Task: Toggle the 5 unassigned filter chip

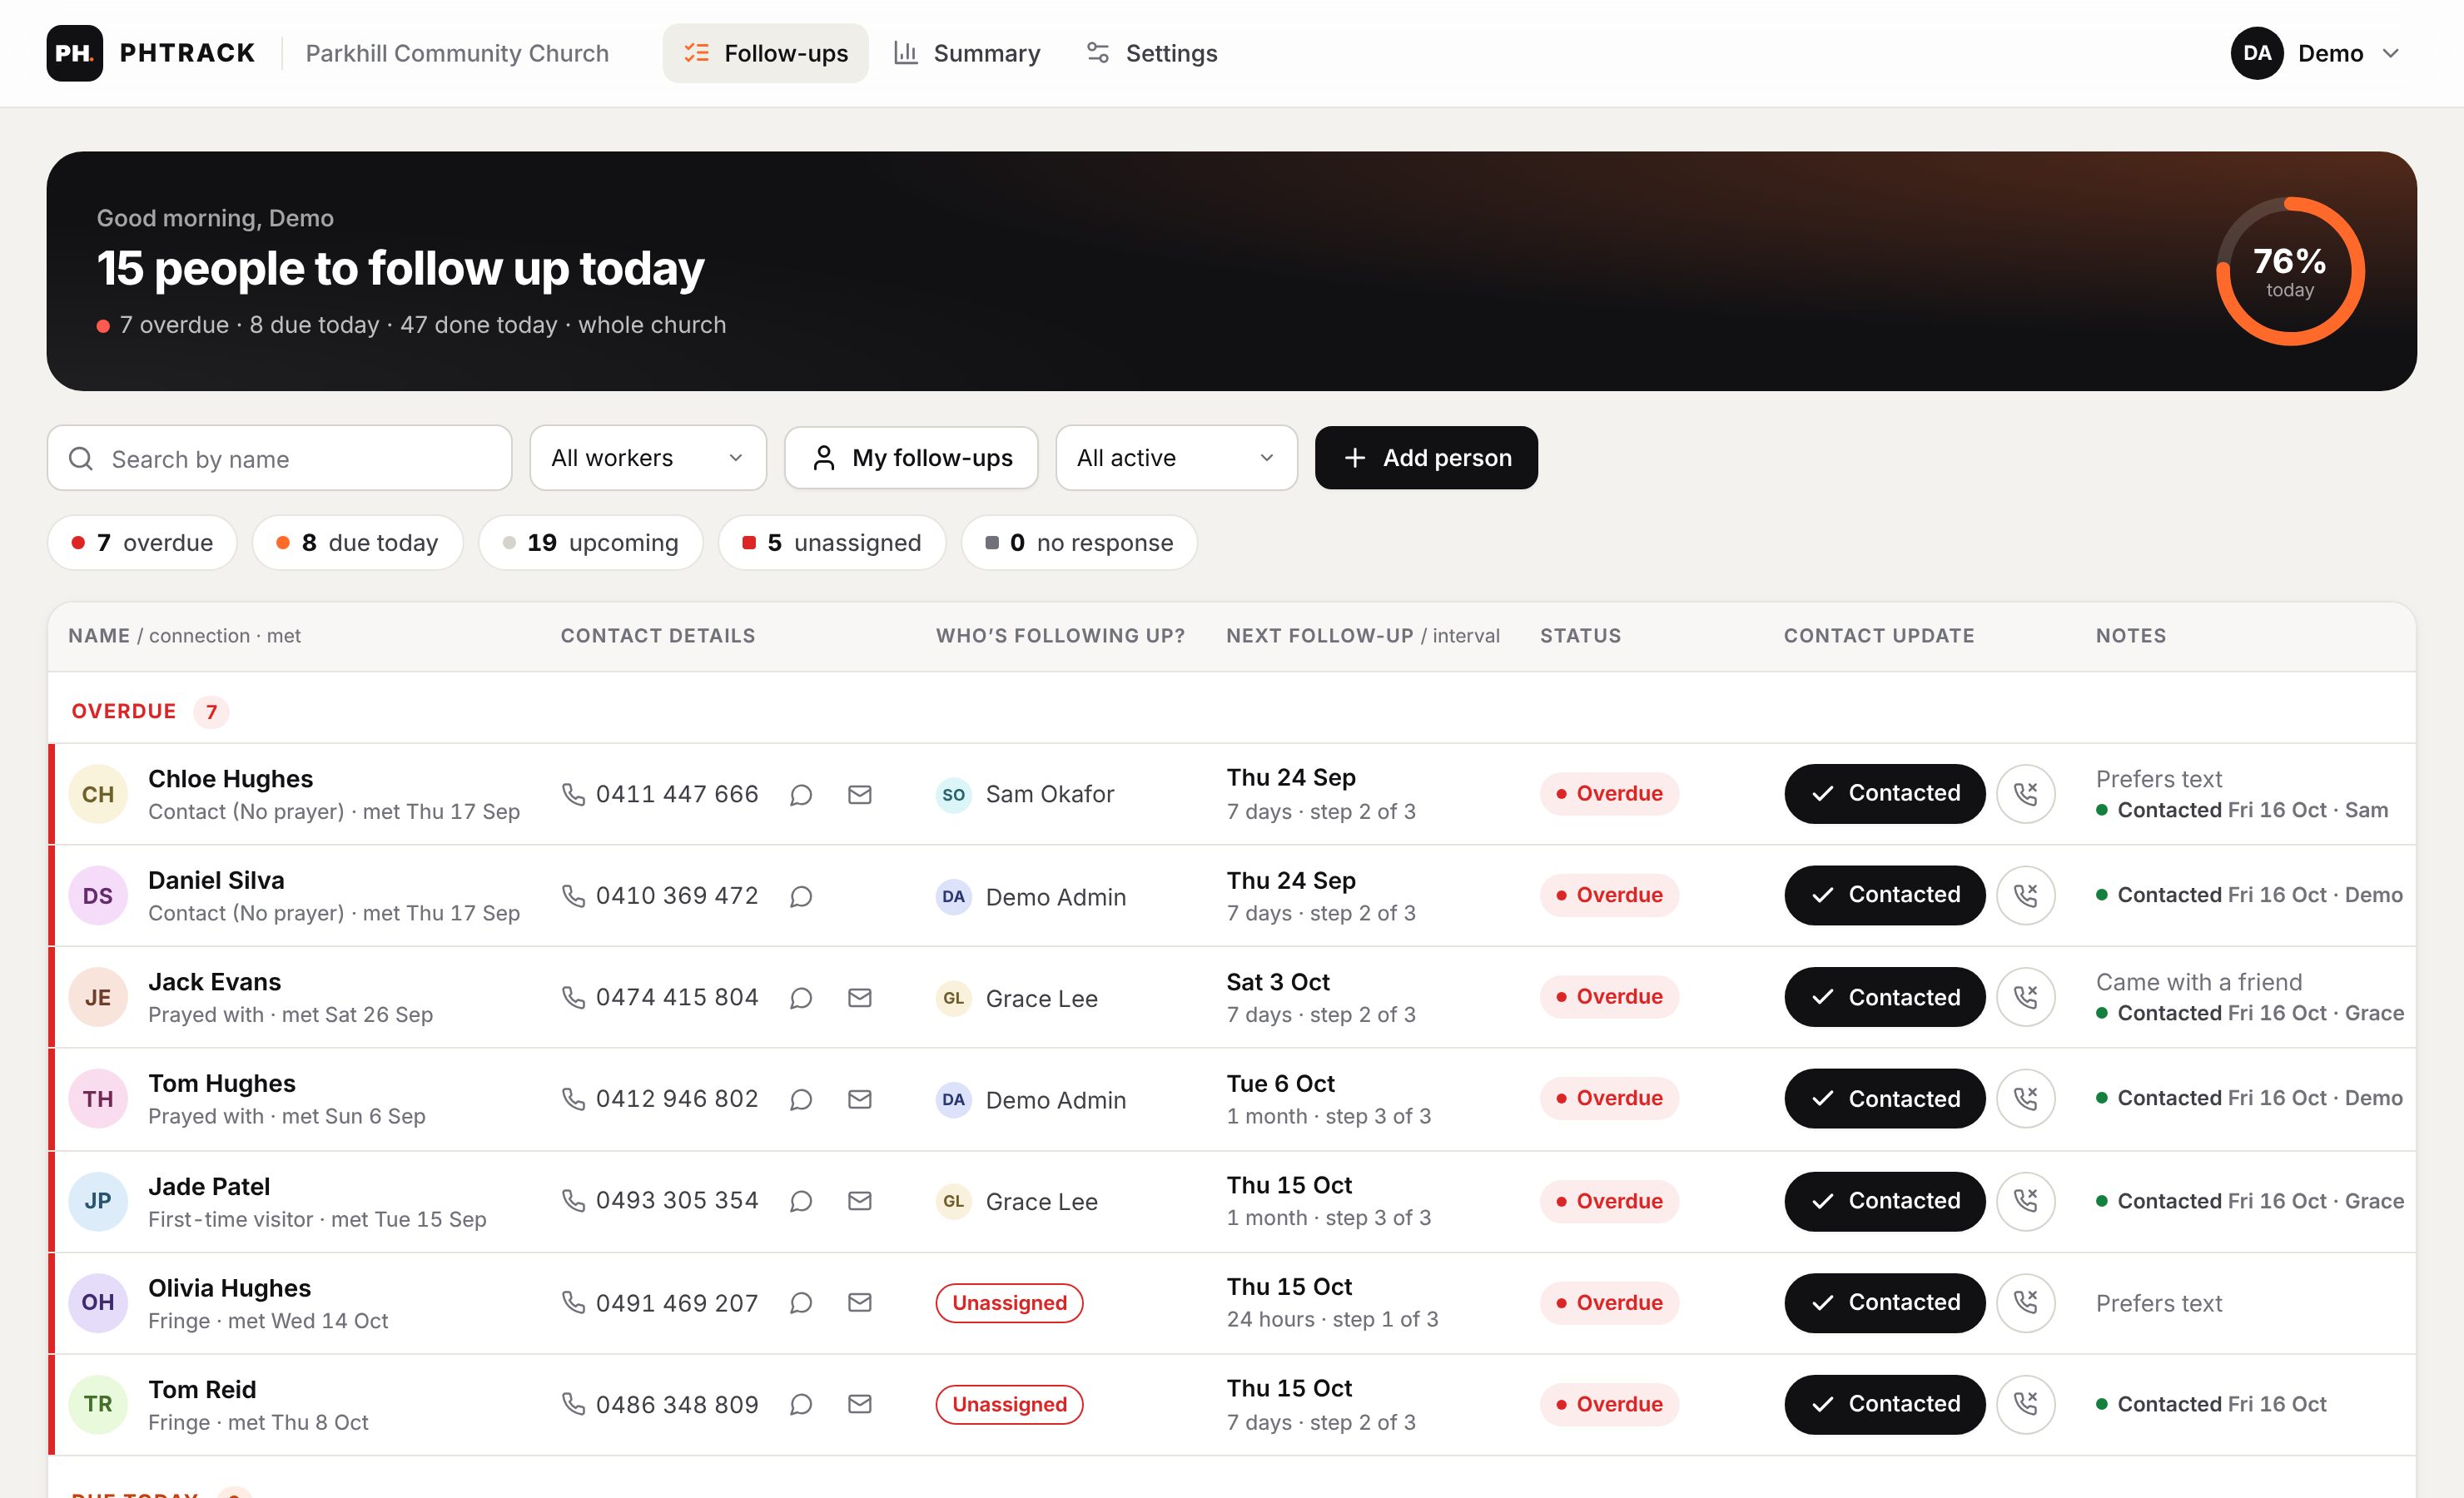Action: 832,543
